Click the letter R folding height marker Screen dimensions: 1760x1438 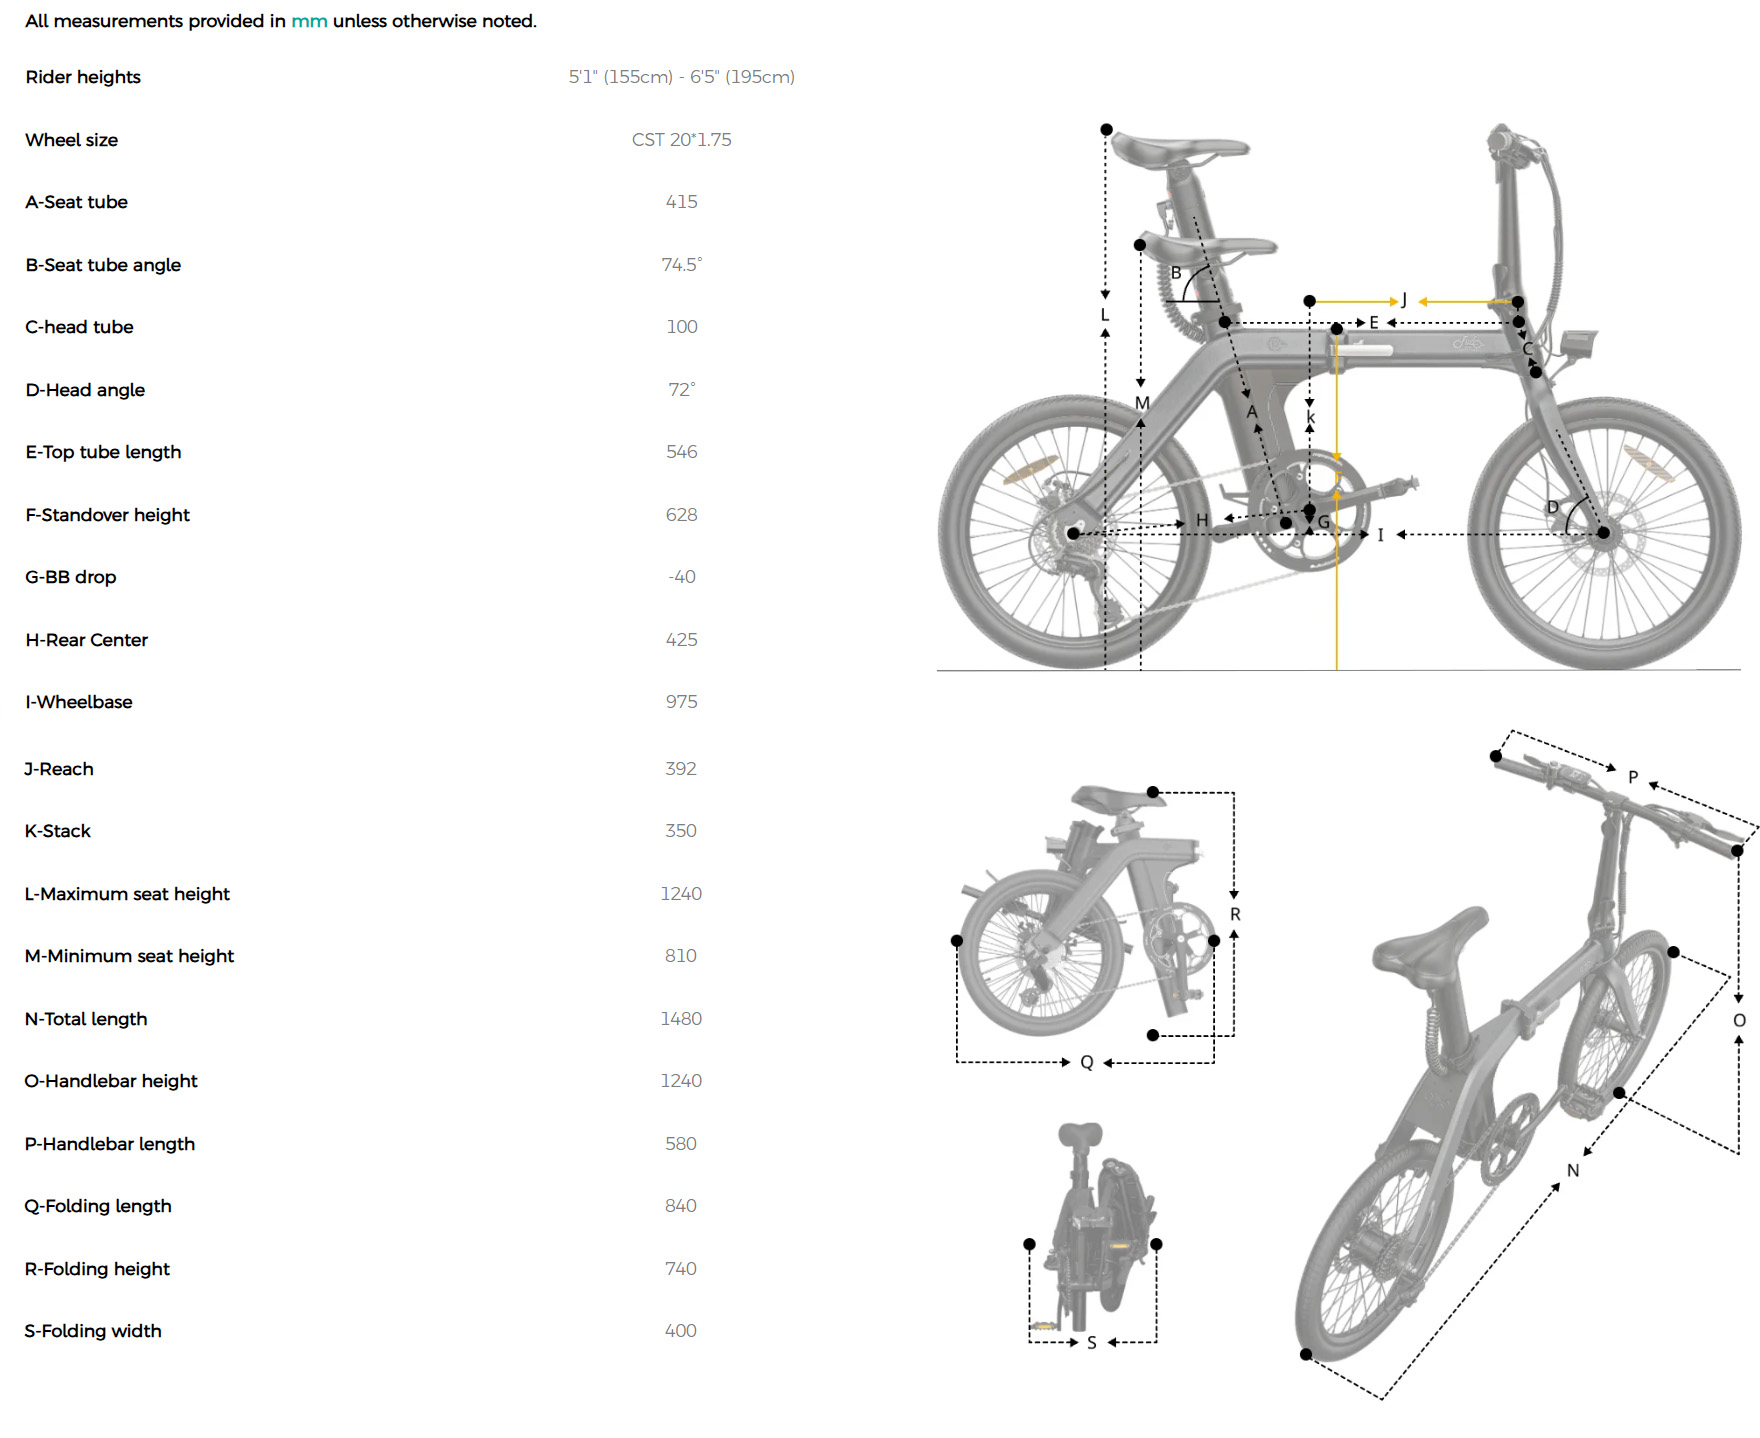coord(1235,914)
